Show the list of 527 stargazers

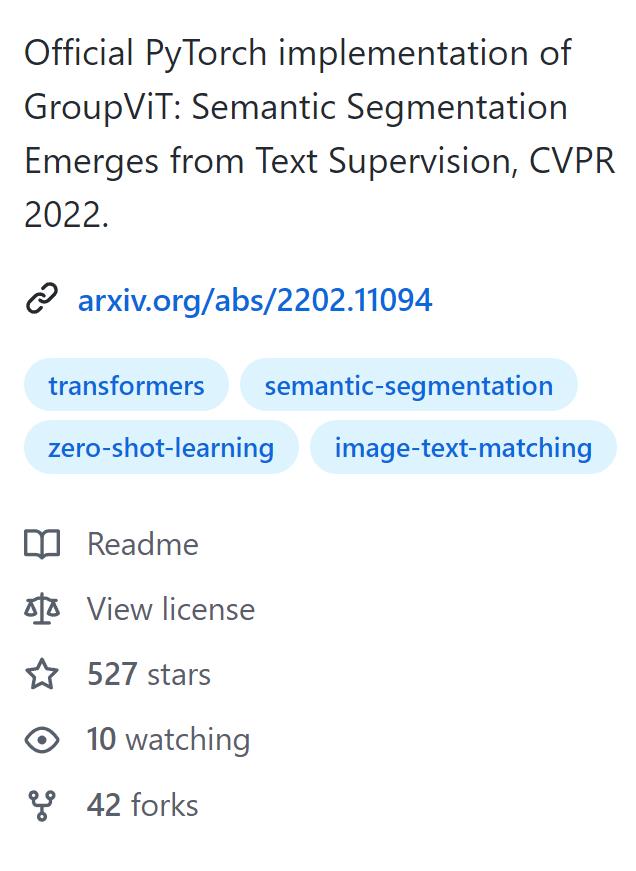click(x=148, y=674)
